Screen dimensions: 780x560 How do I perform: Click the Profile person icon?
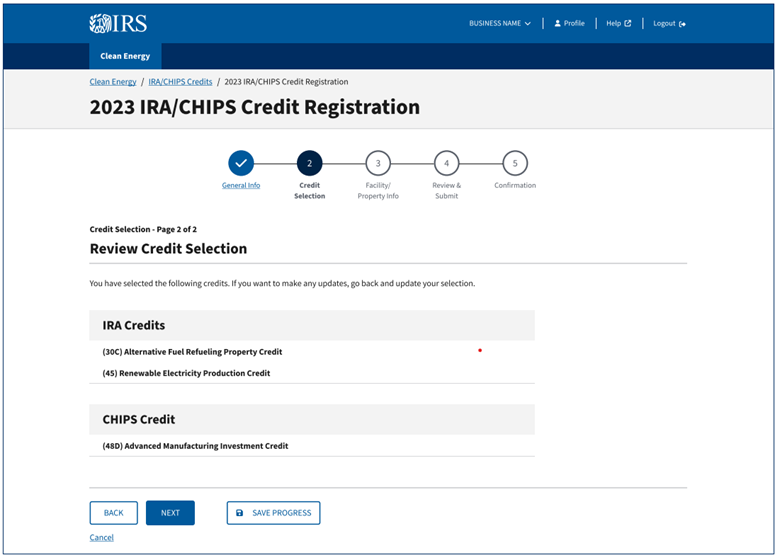click(x=558, y=23)
